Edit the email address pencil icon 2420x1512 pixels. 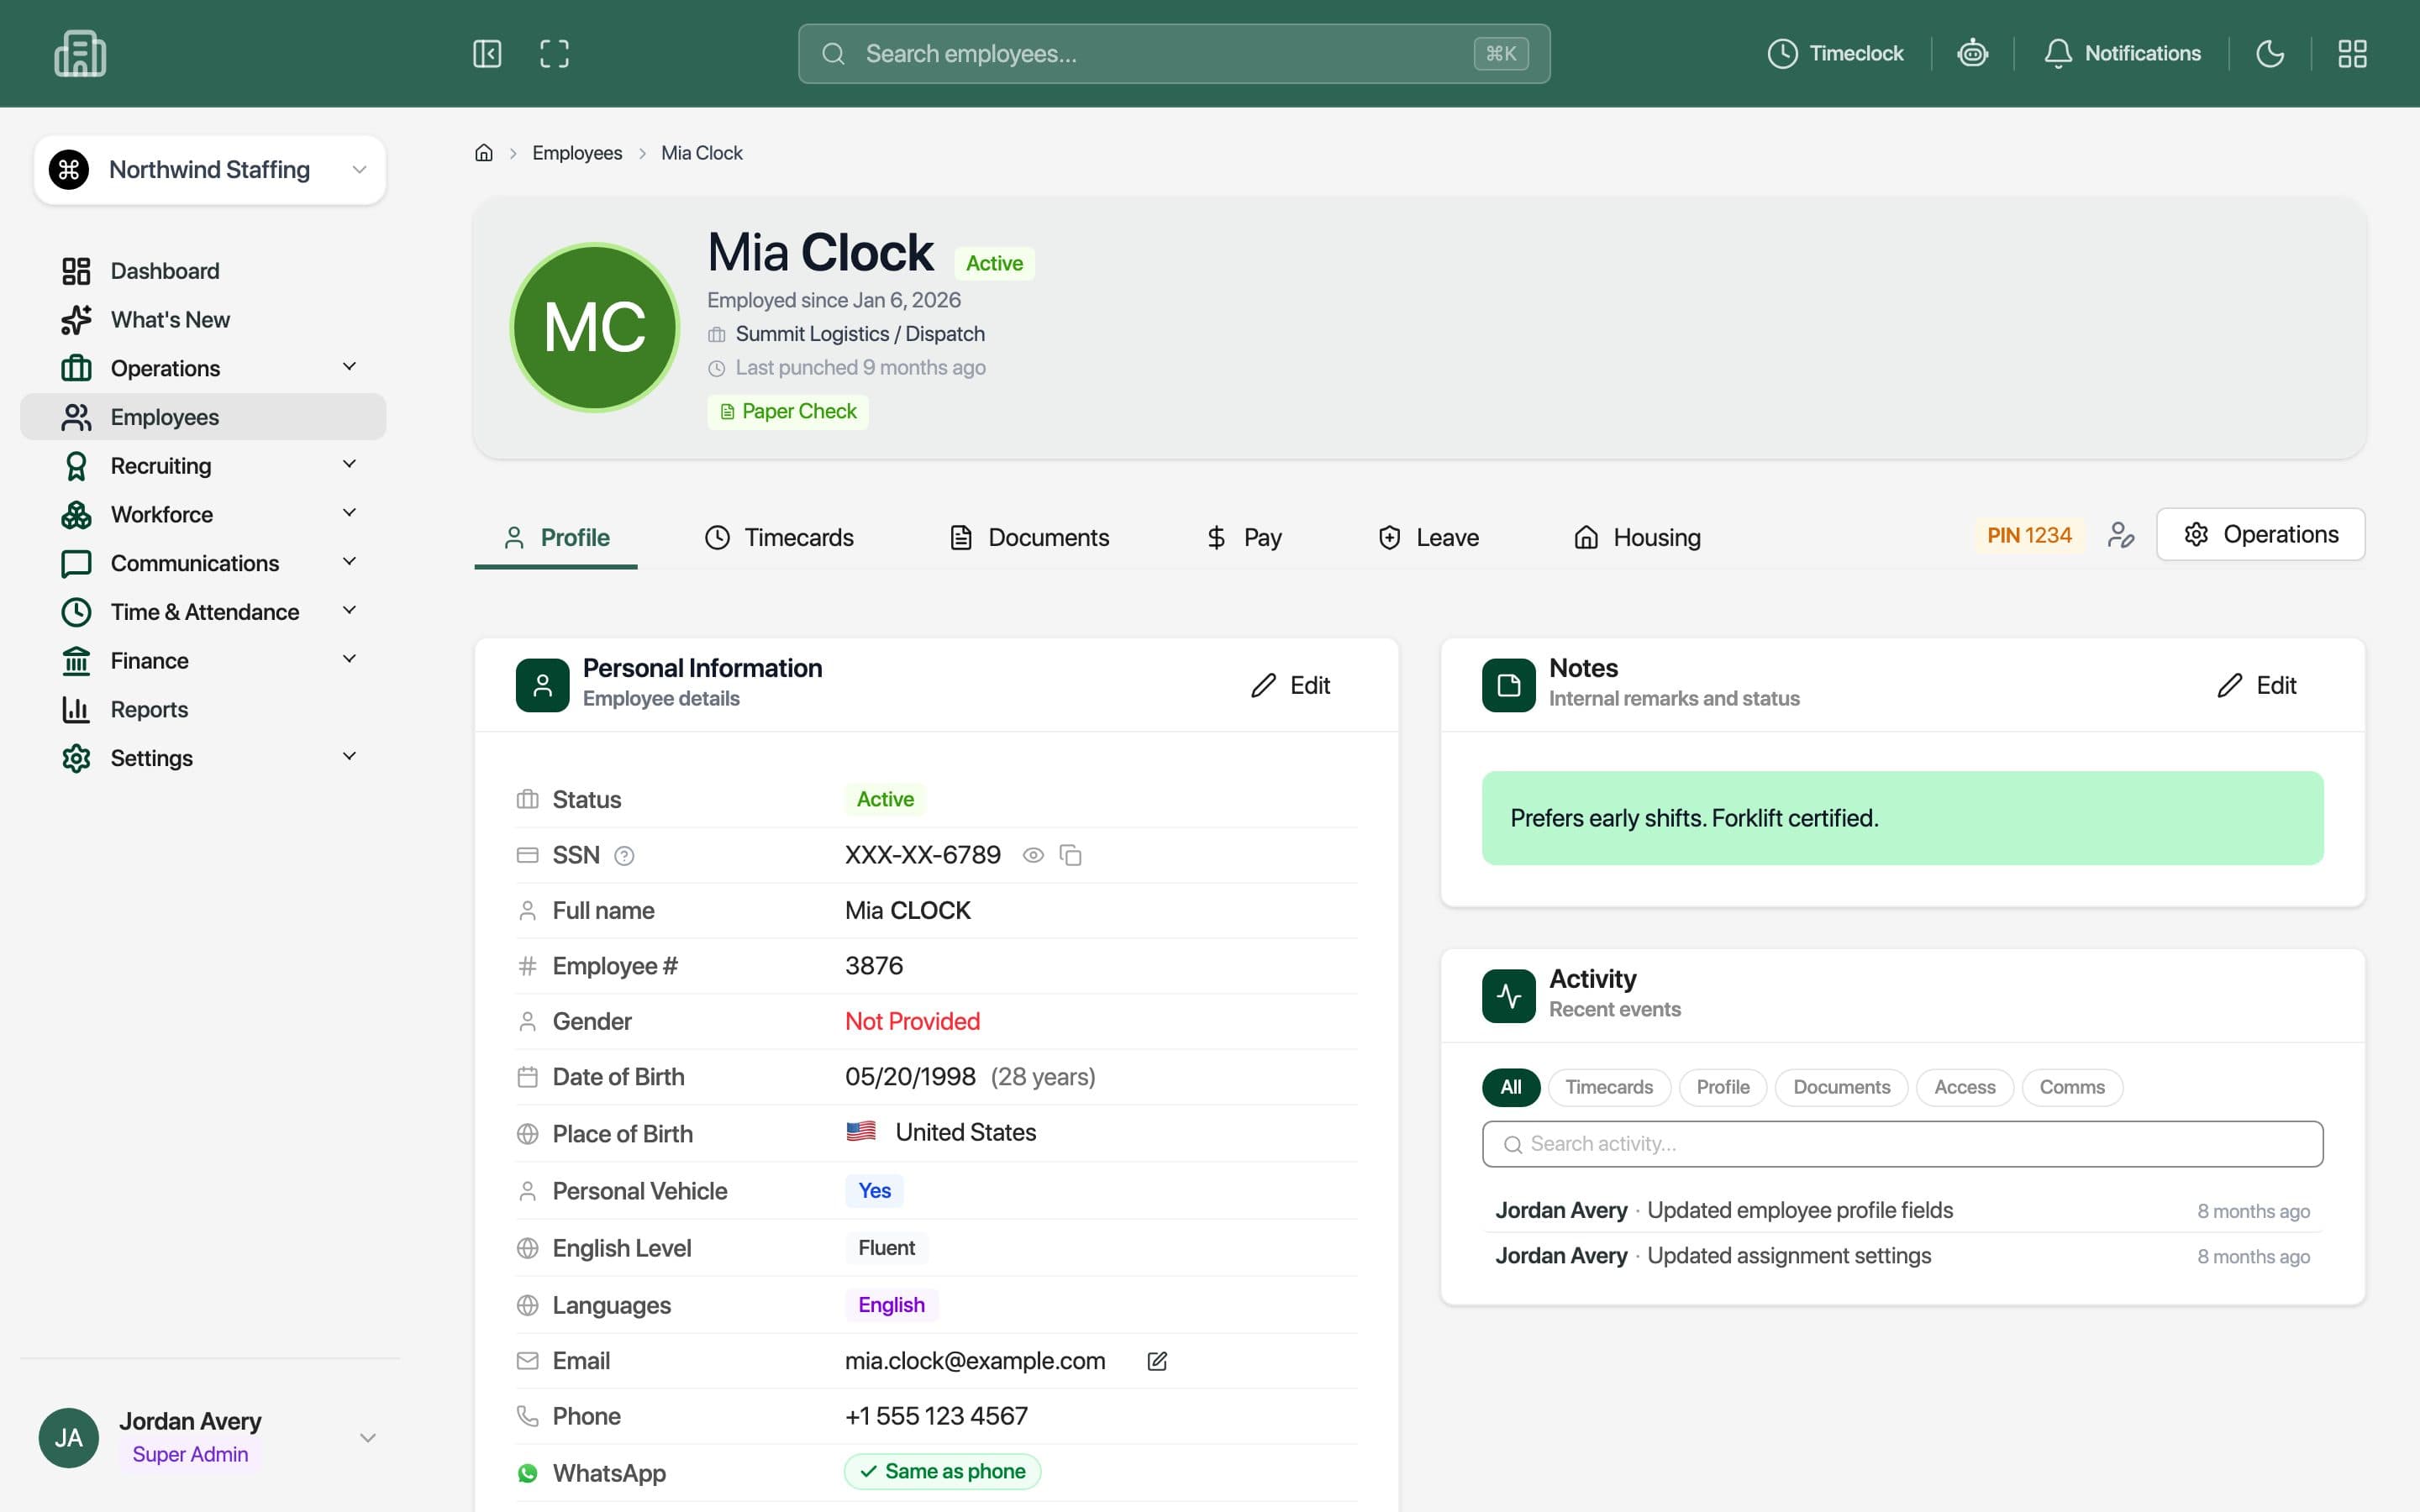click(x=1157, y=1361)
